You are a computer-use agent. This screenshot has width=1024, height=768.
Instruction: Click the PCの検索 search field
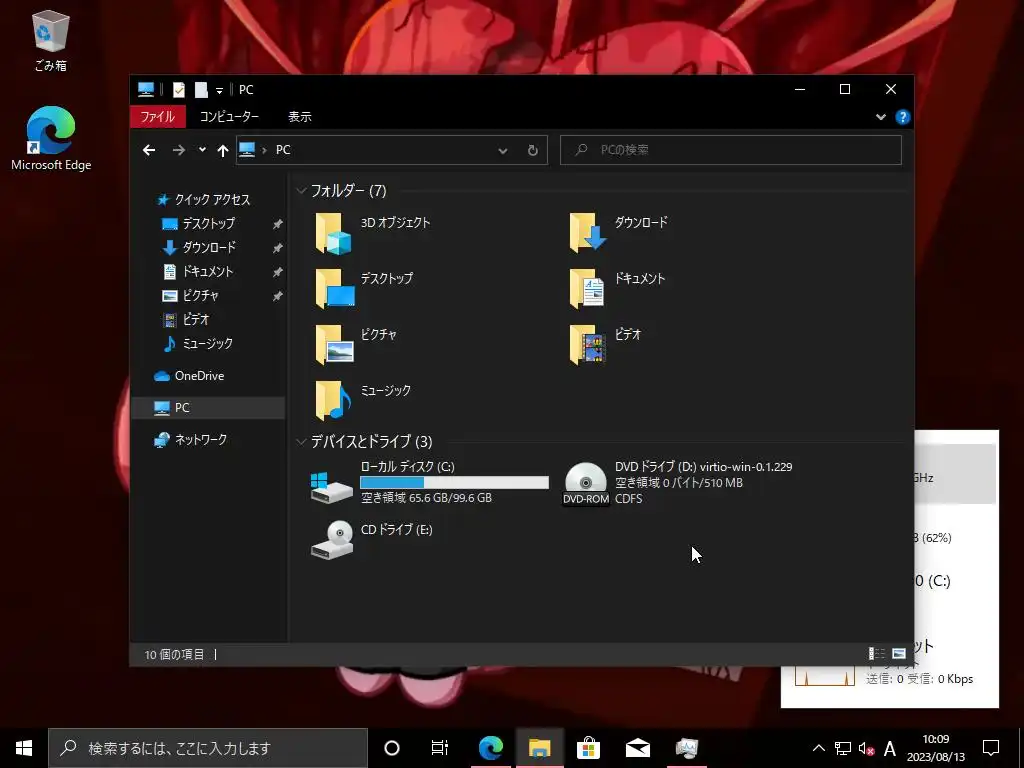[x=731, y=150]
